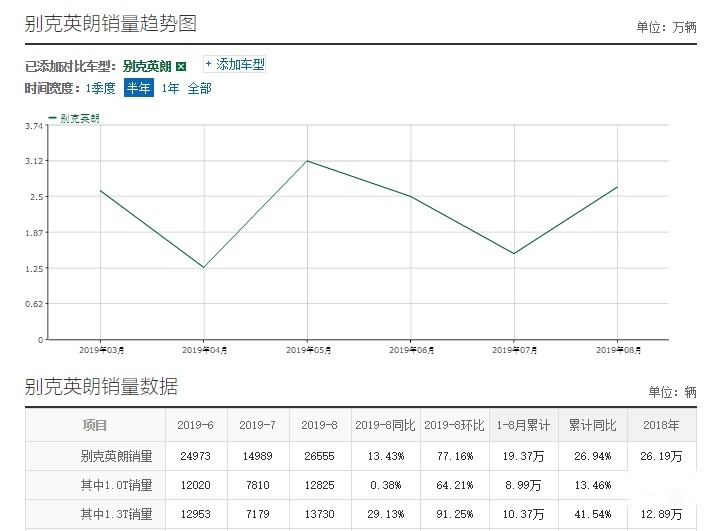Click the 1-8月累计 column header
Screen dimensions: 719x531
pos(523,425)
